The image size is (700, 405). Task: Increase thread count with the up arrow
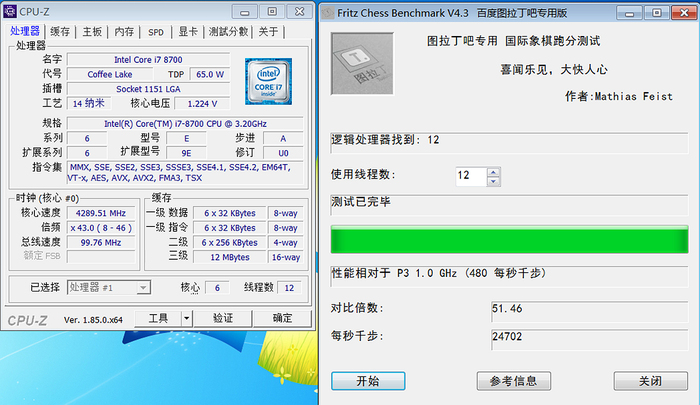(x=493, y=172)
